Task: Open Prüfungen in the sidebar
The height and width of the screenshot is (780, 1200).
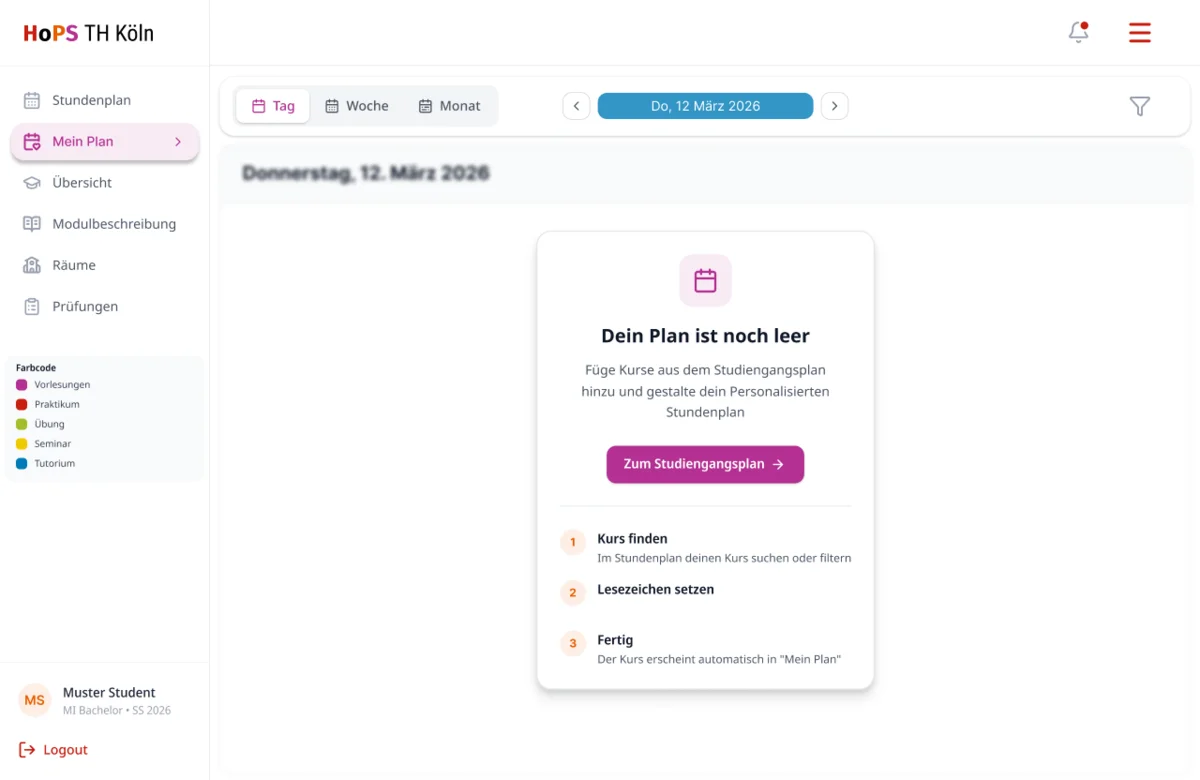Action: [85, 306]
